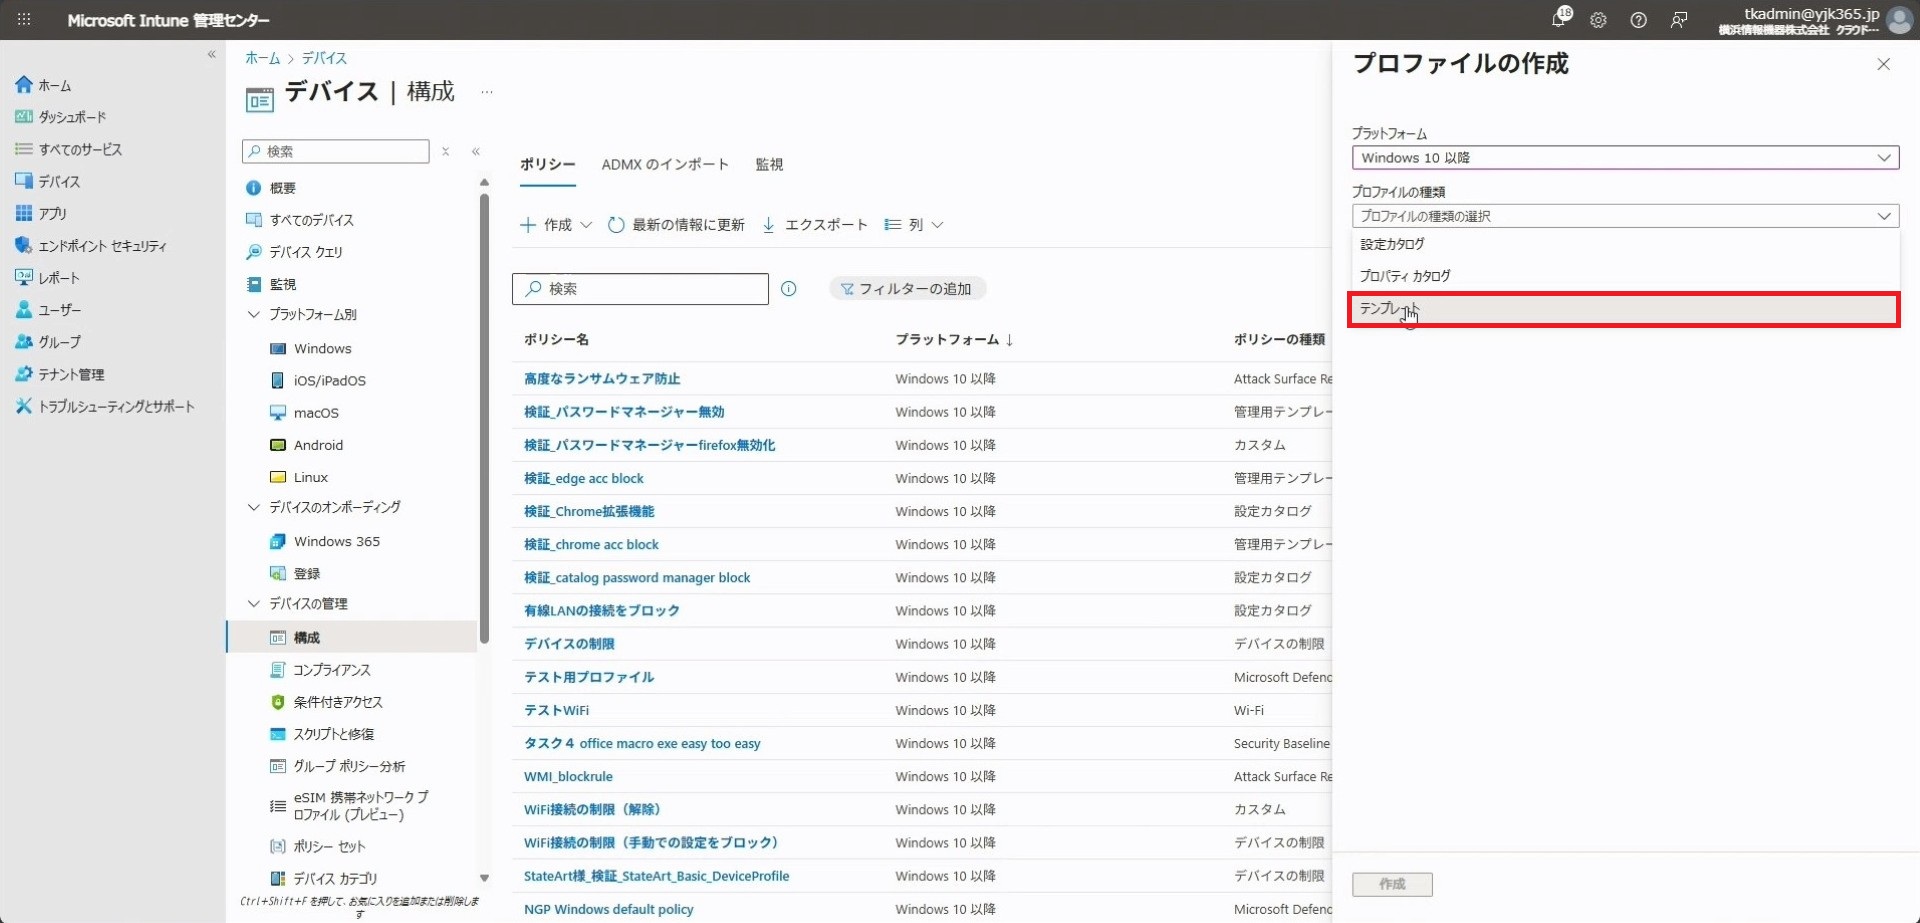Switch to the ADMX のインポート tab
Viewport: 1920px width, 923px height.
pos(664,164)
